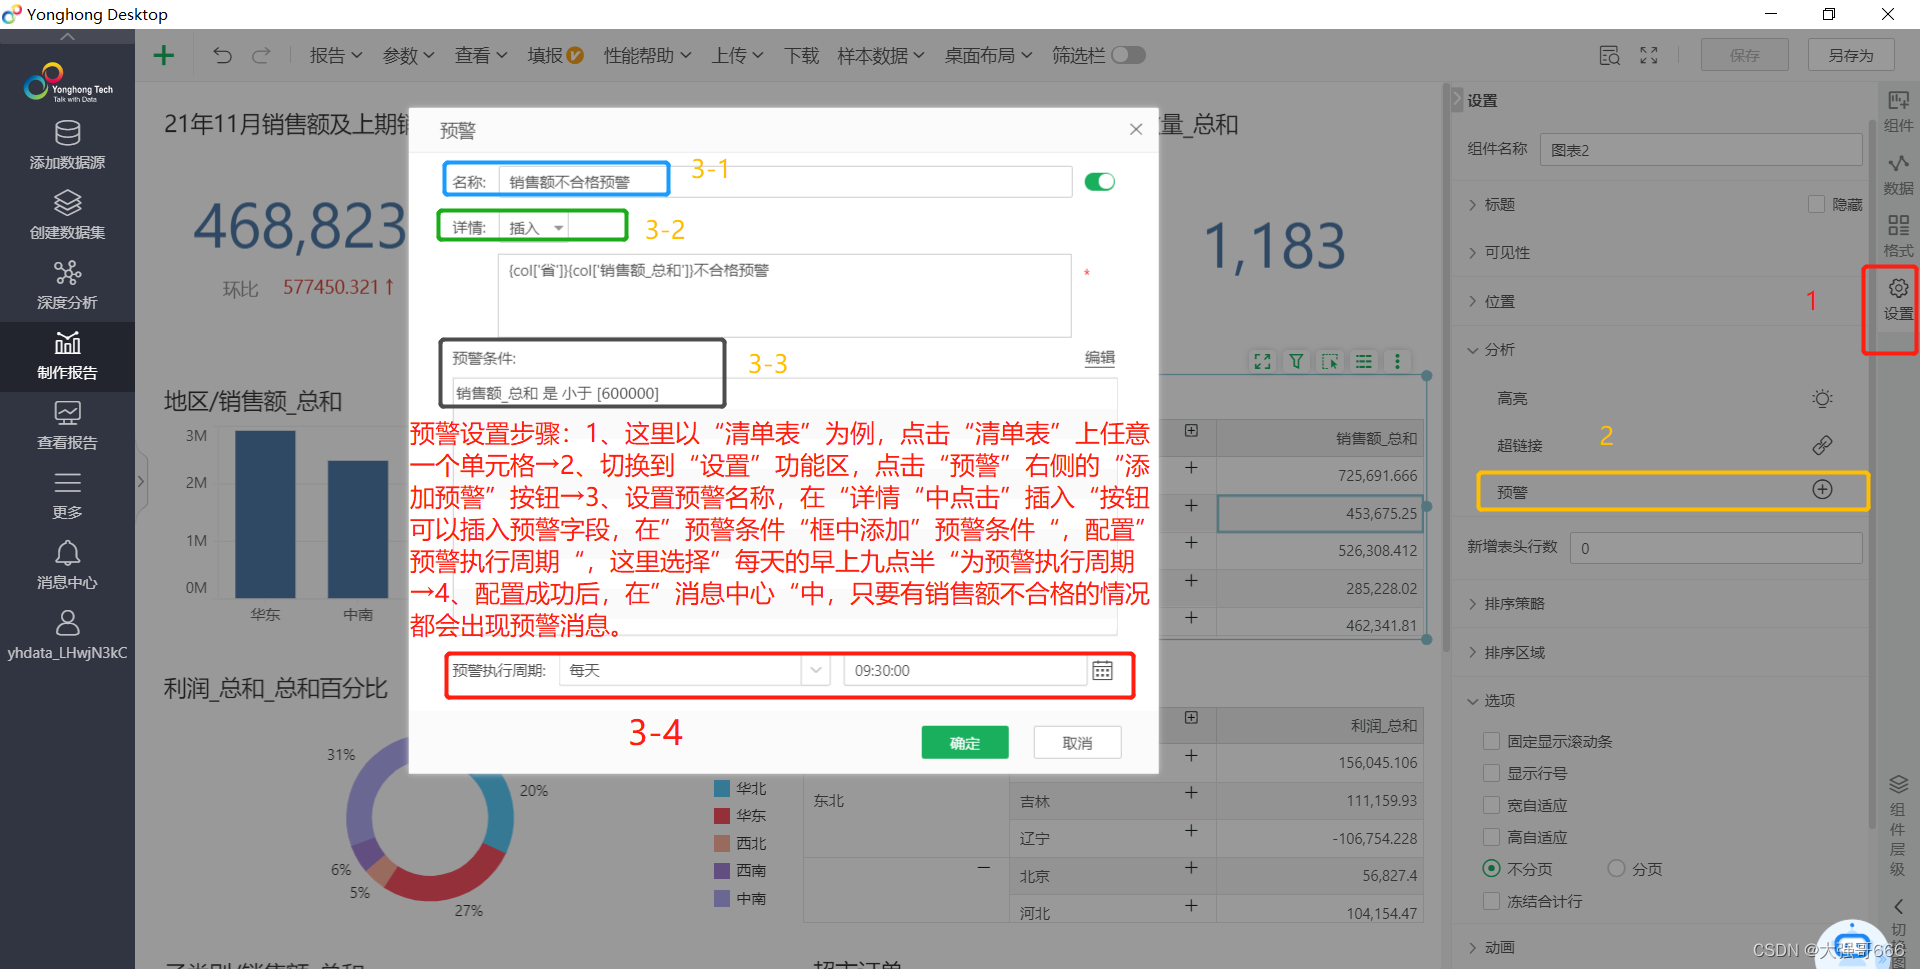Undo the last action
This screenshot has height=969, width=1920.
(222, 55)
